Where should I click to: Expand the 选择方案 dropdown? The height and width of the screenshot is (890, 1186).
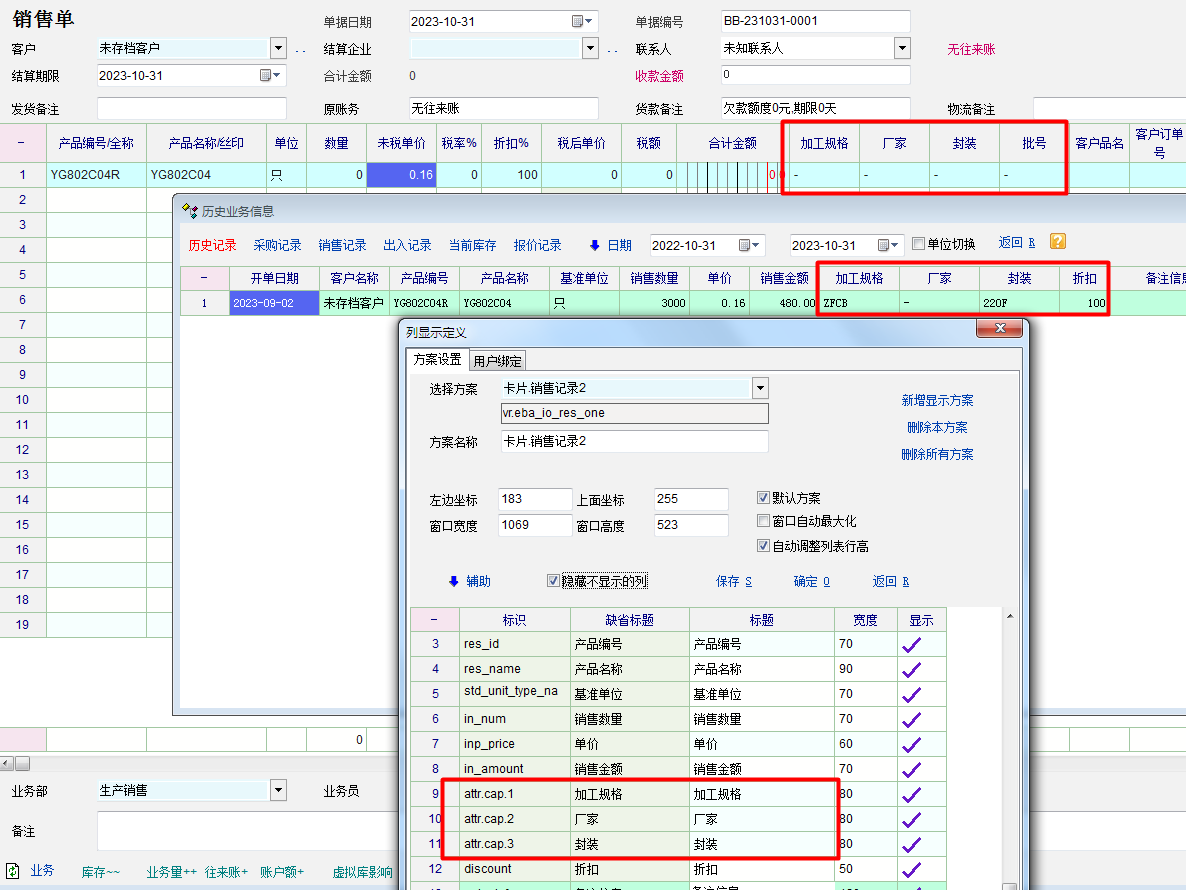760,388
